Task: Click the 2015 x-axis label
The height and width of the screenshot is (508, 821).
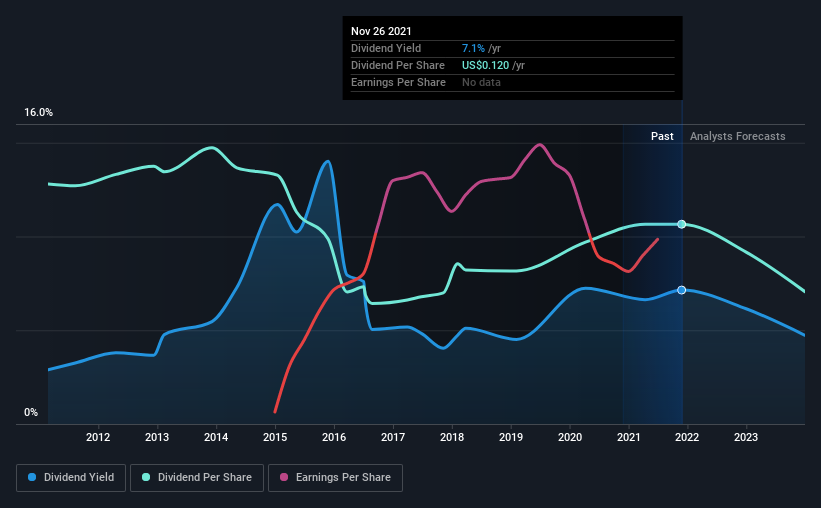Action: pos(275,437)
